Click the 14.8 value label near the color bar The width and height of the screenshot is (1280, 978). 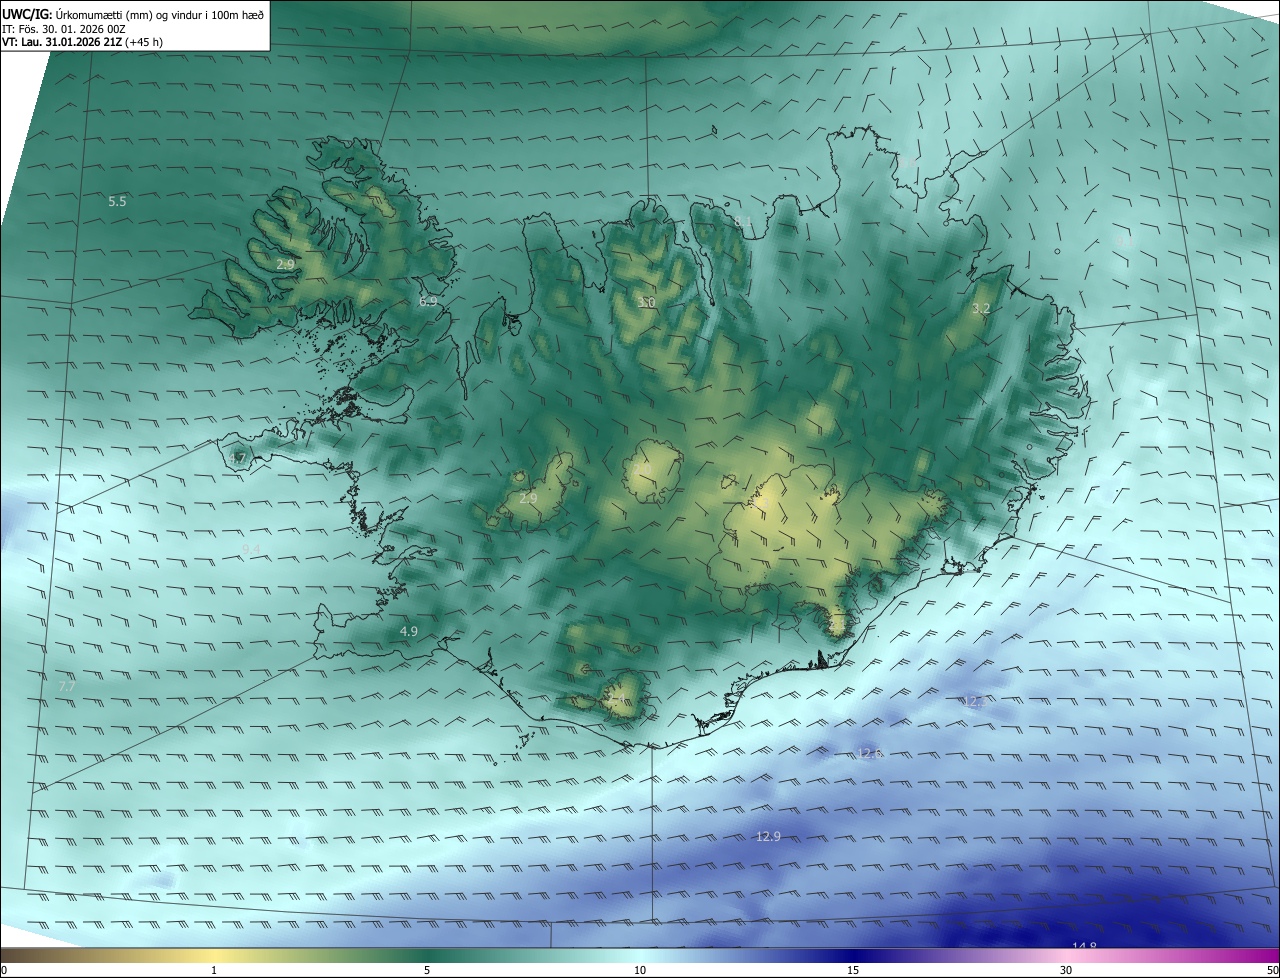click(x=1084, y=946)
